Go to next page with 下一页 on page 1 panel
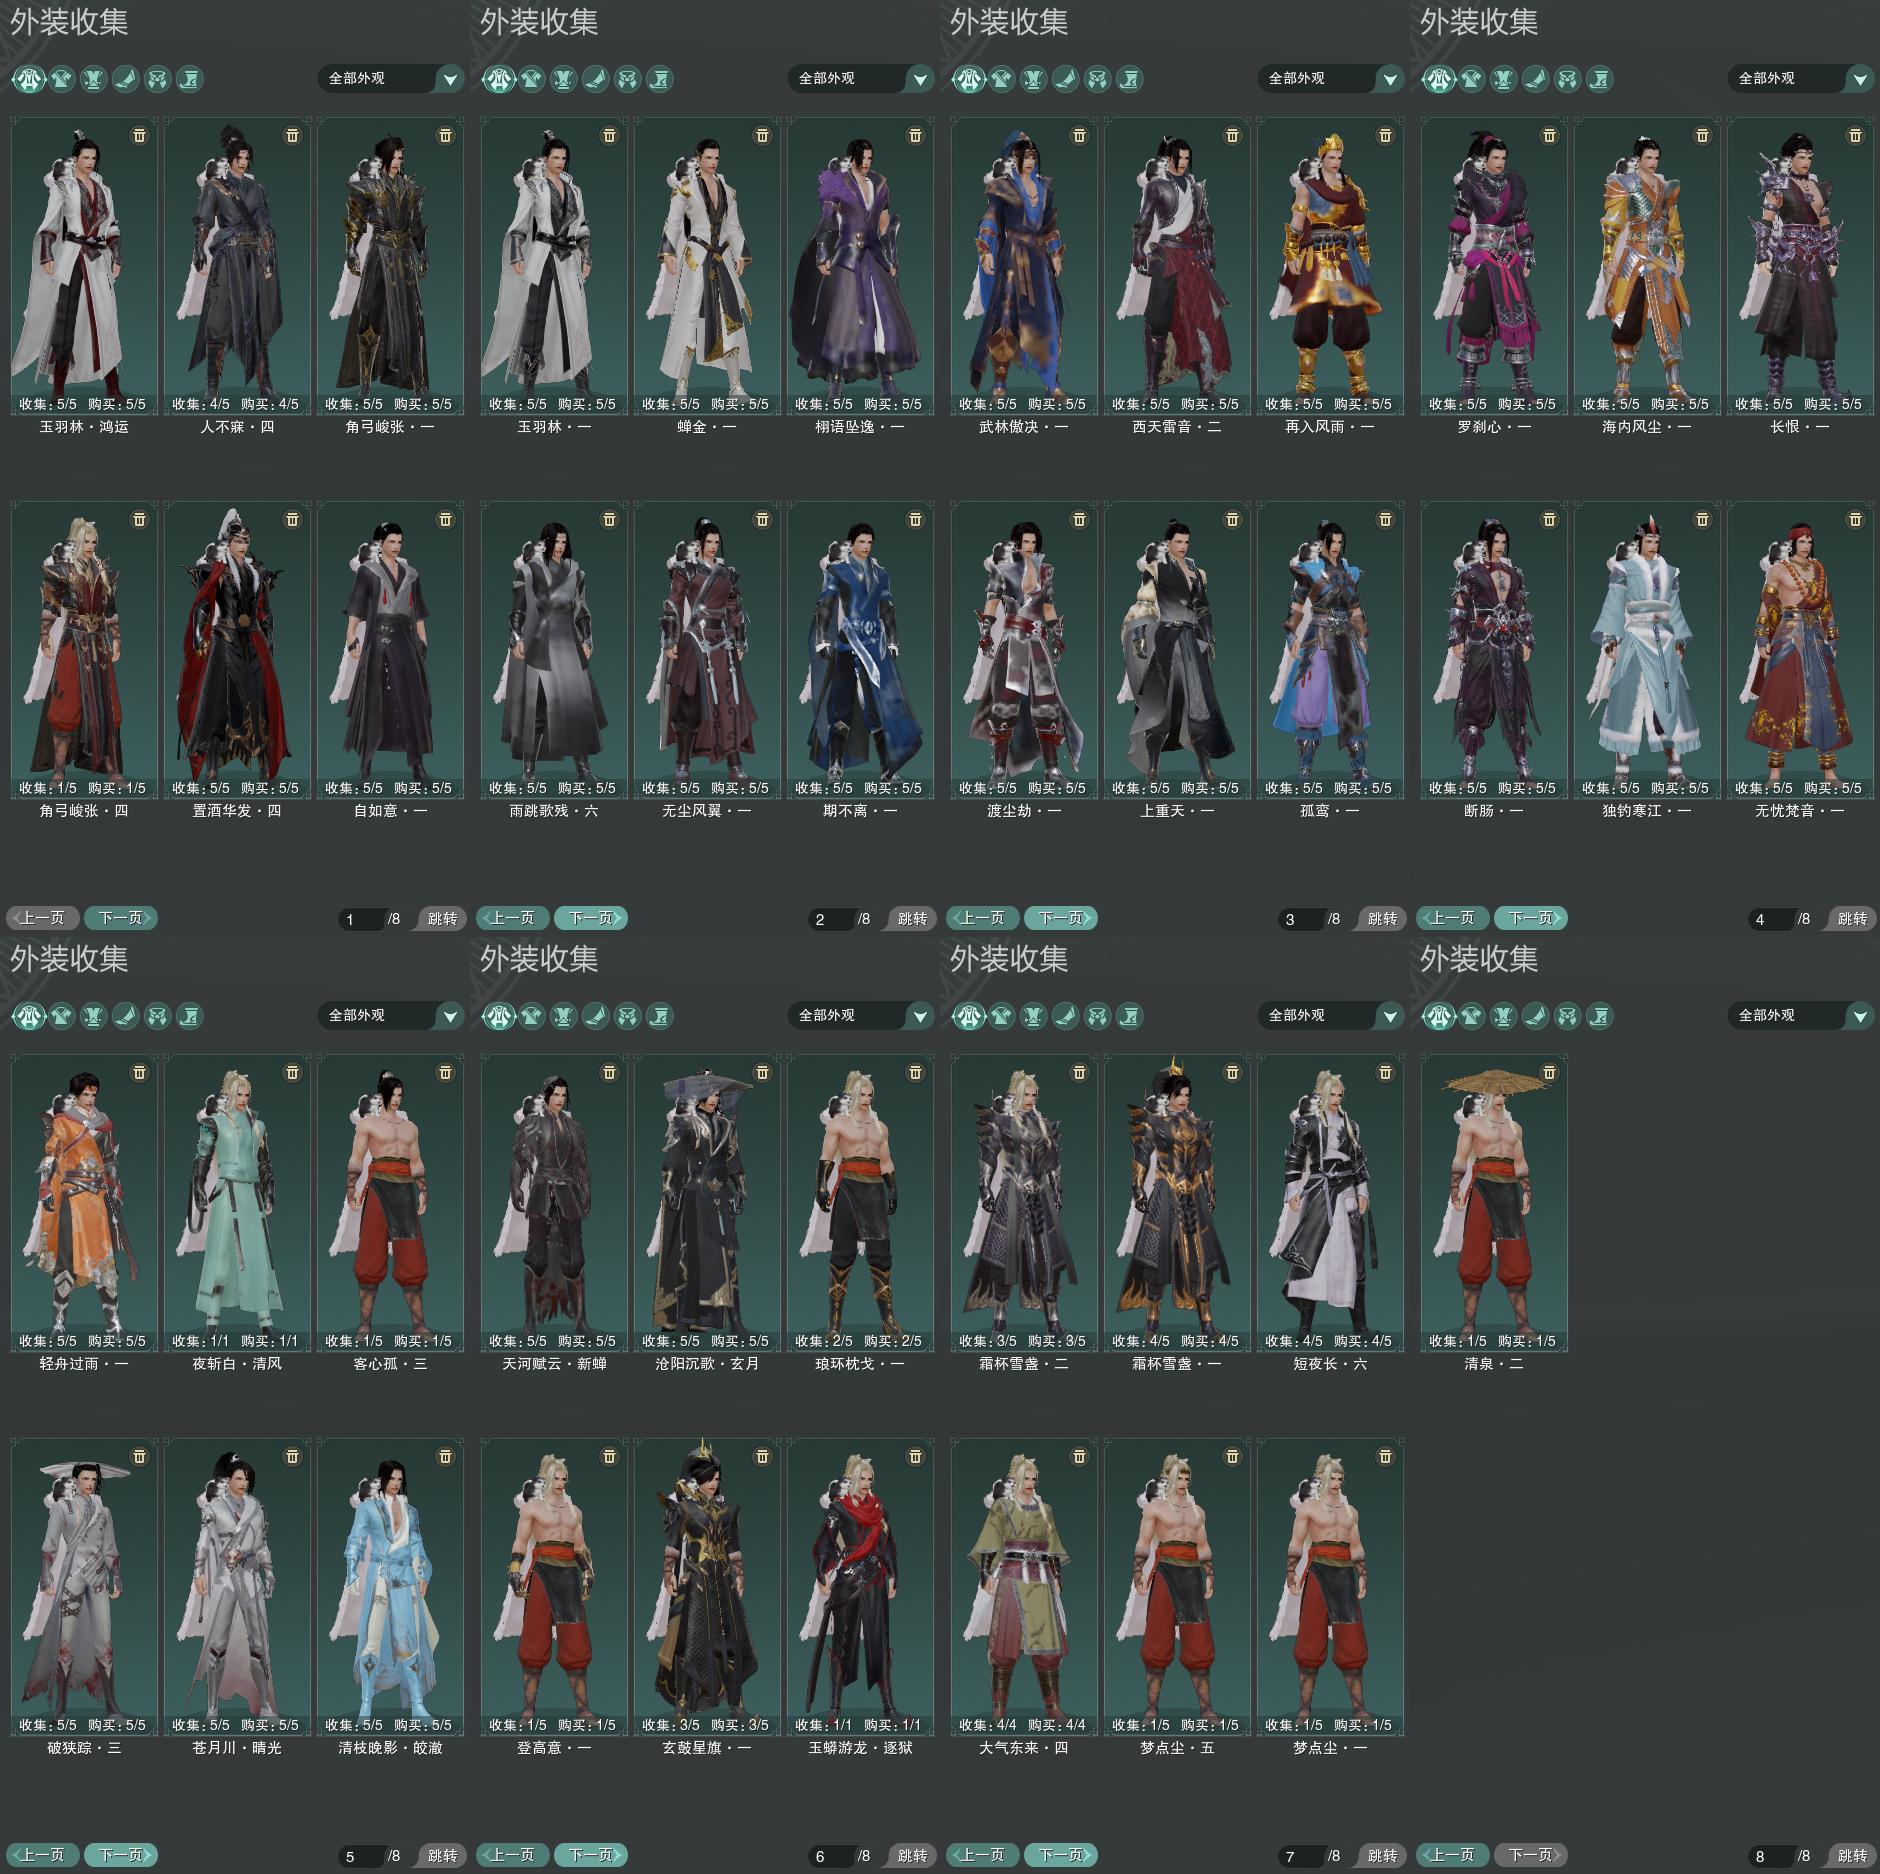This screenshot has width=1880, height=1874. pyautogui.click(x=121, y=918)
